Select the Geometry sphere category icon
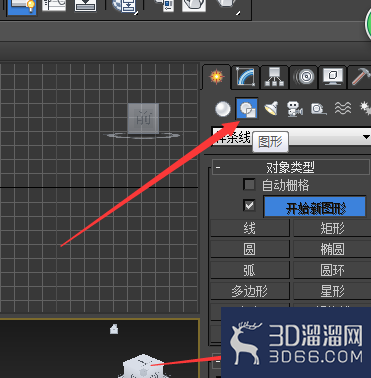 223,109
